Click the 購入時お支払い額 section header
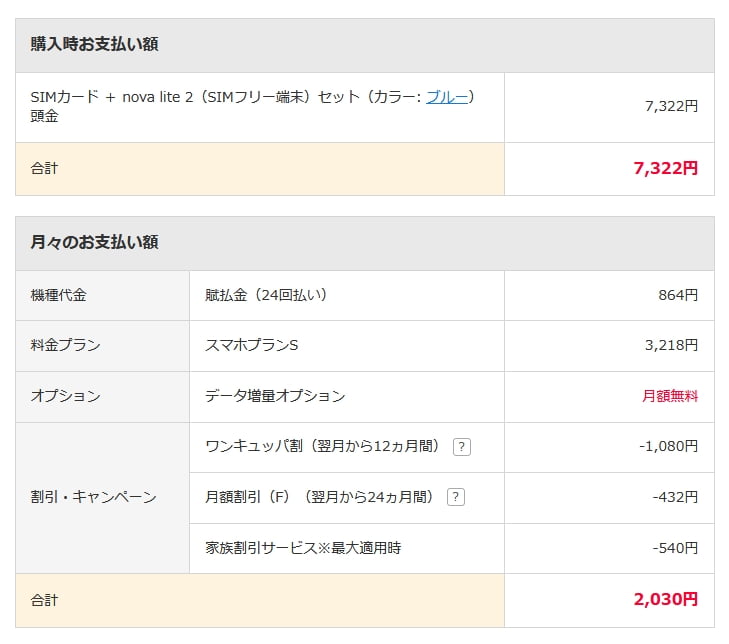Screen dimensions: 729x644 tap(95, 44)
